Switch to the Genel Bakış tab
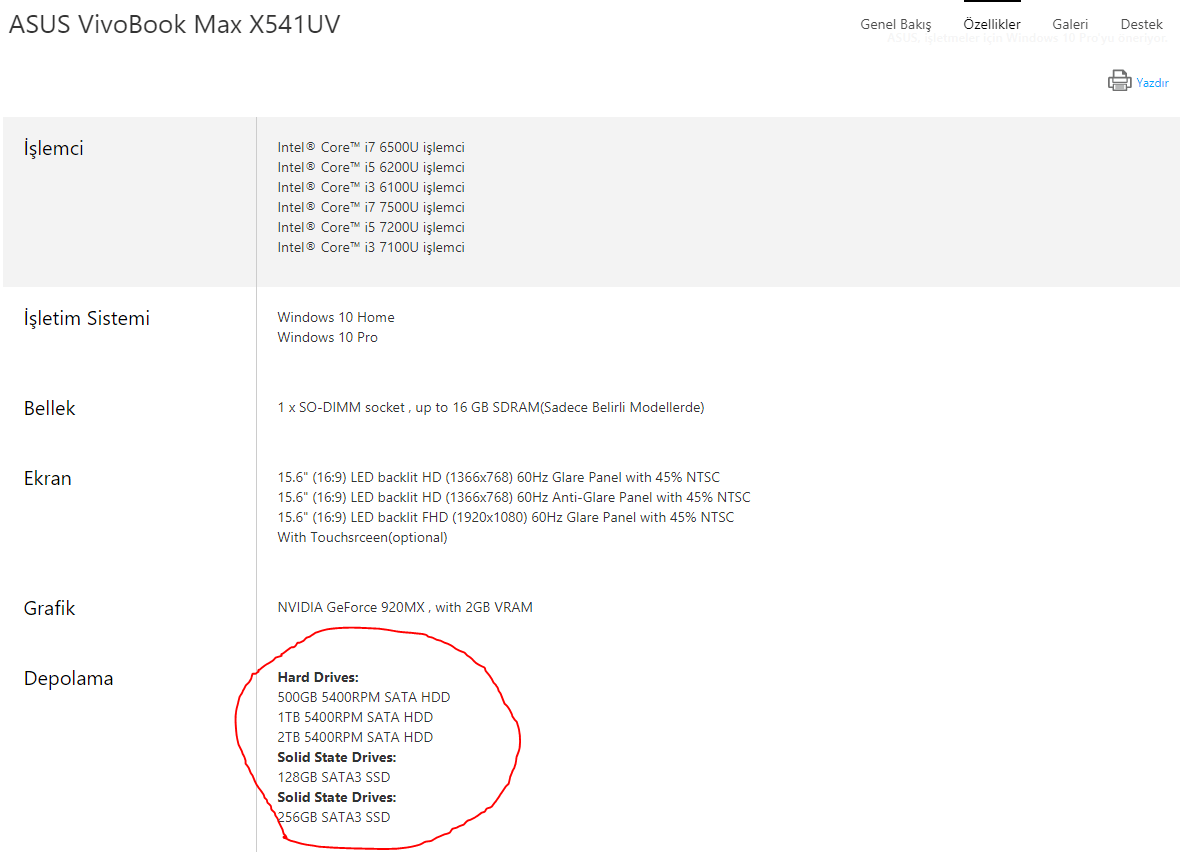The height and width of the screenshot is (852, 1196). click(x=895, y=24)
